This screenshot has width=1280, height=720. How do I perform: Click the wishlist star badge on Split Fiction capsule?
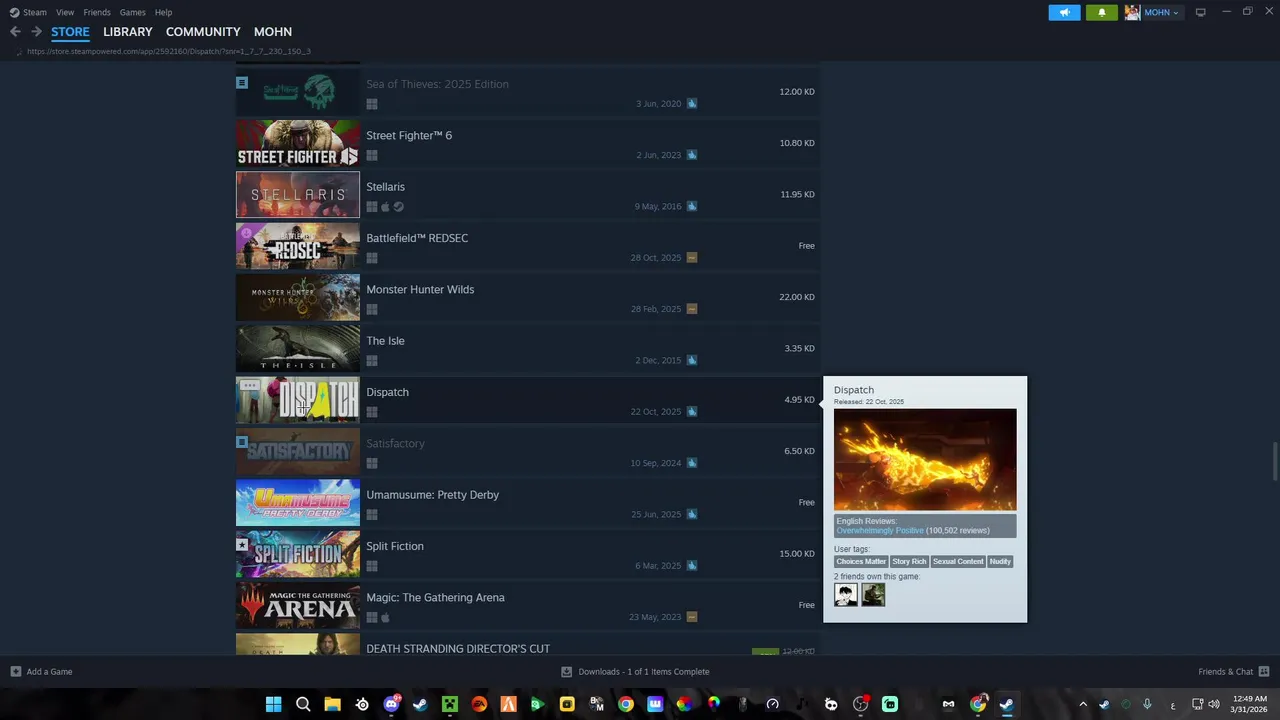pyautogui.click(x=242, y=545)
